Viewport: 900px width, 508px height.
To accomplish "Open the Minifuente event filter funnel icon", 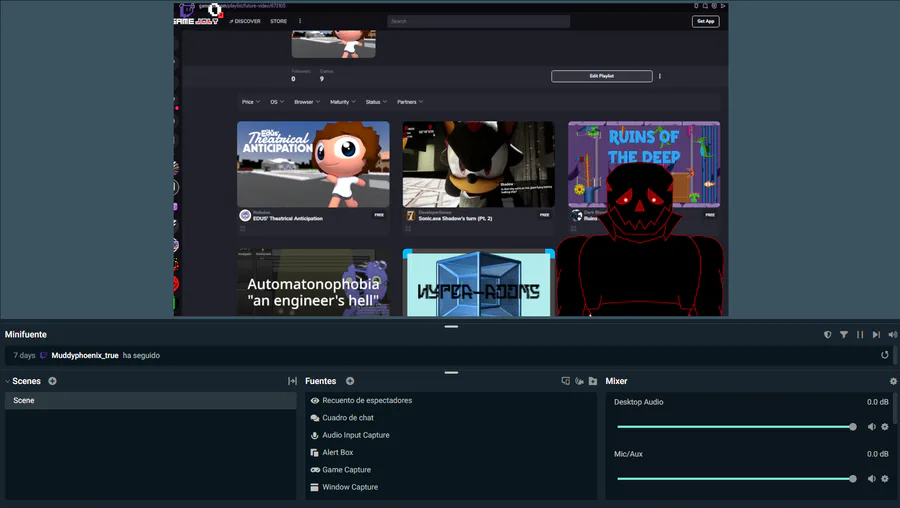I will pyautogui.click(x=844, y=335).
